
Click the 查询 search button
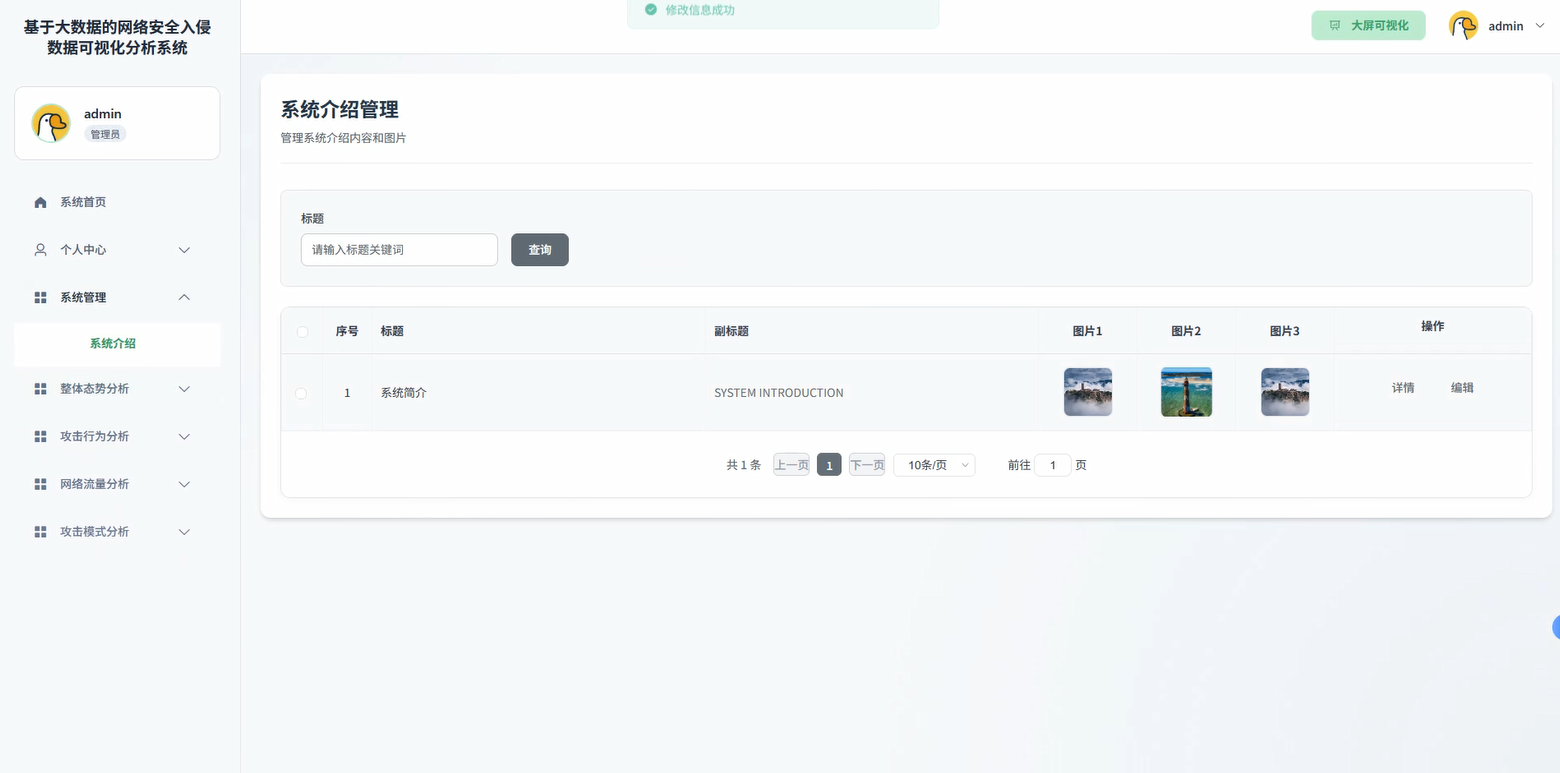click(540, 250)
